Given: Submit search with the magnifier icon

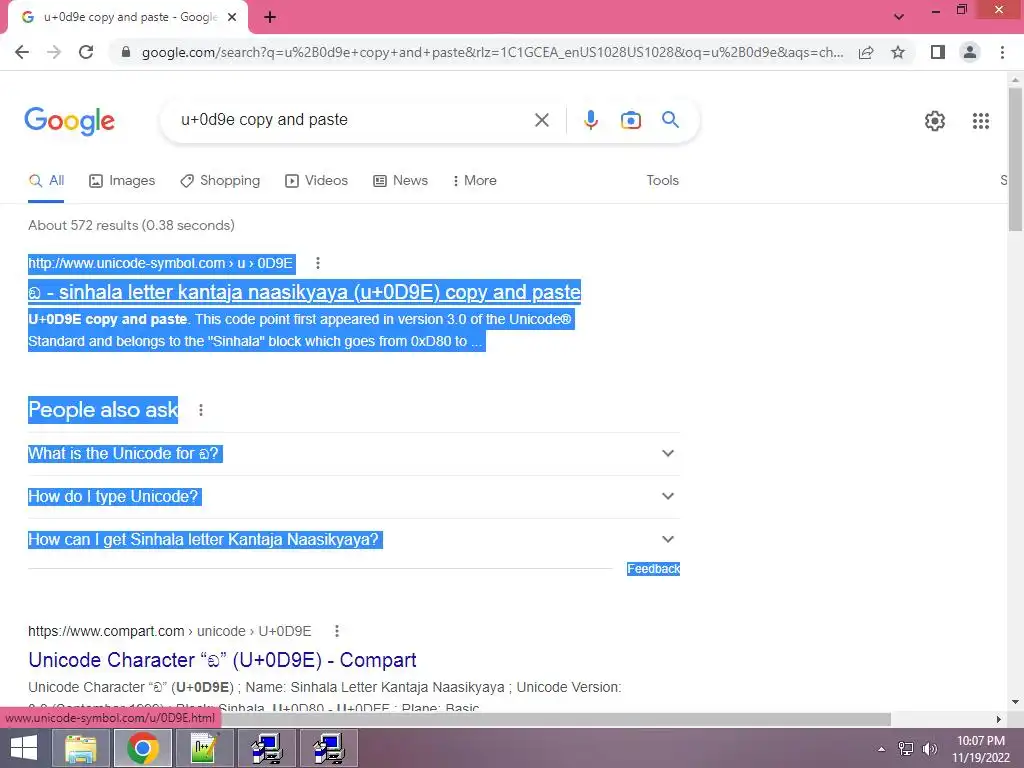Looking at the screenshot, I should pos(670,120).
